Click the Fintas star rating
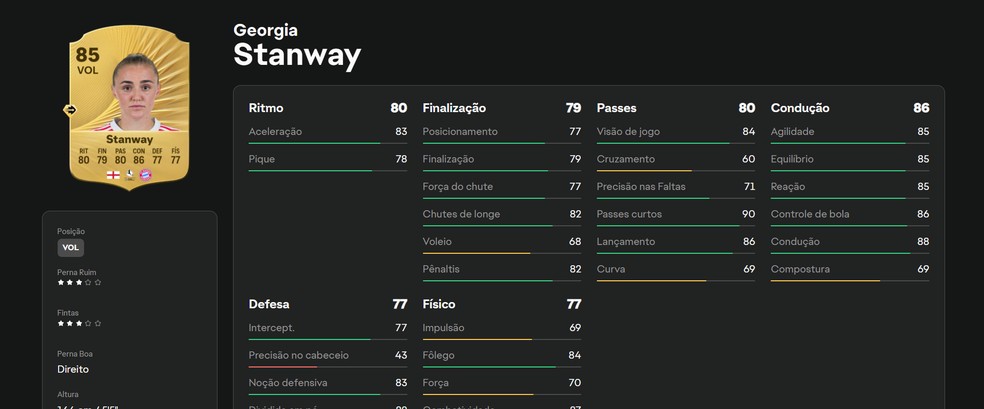Viewport: 984px width, 409px height. point(79,324)
